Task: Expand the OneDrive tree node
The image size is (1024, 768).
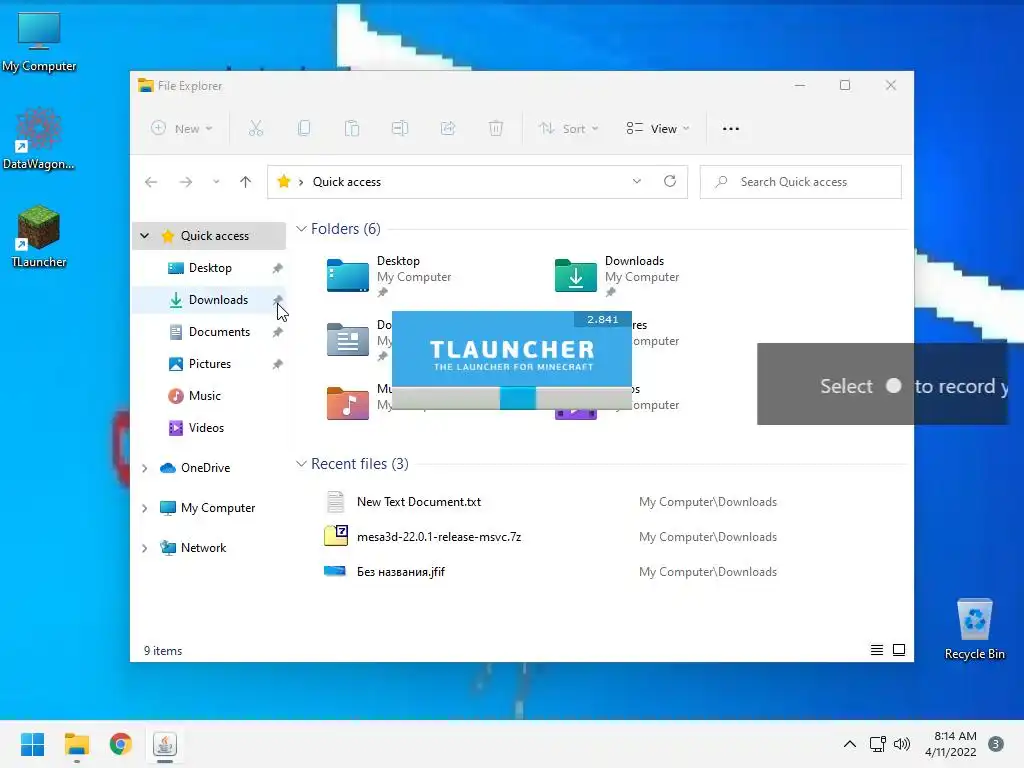Action: coord(145,468)
